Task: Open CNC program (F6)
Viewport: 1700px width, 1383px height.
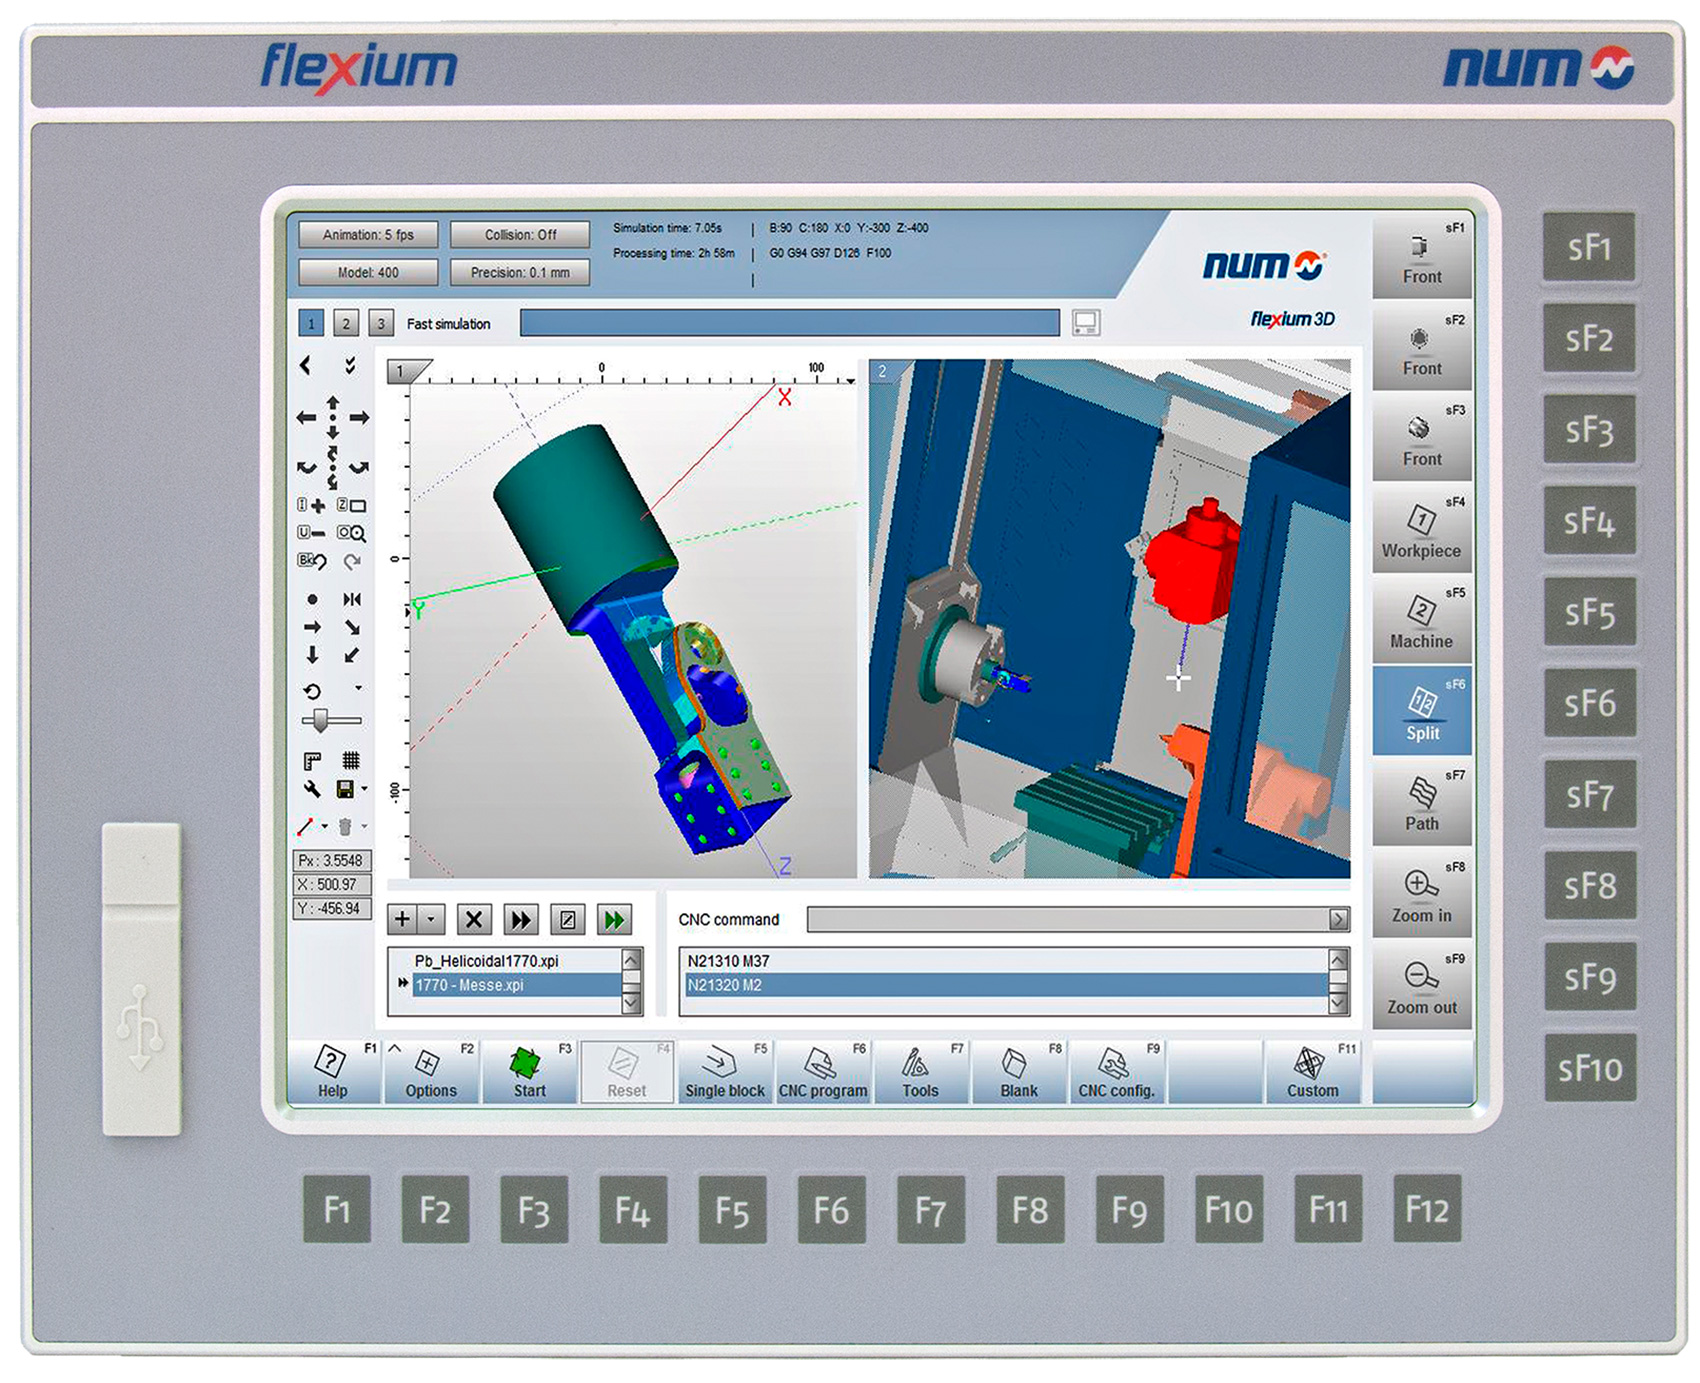Action: pos(823,1072)
